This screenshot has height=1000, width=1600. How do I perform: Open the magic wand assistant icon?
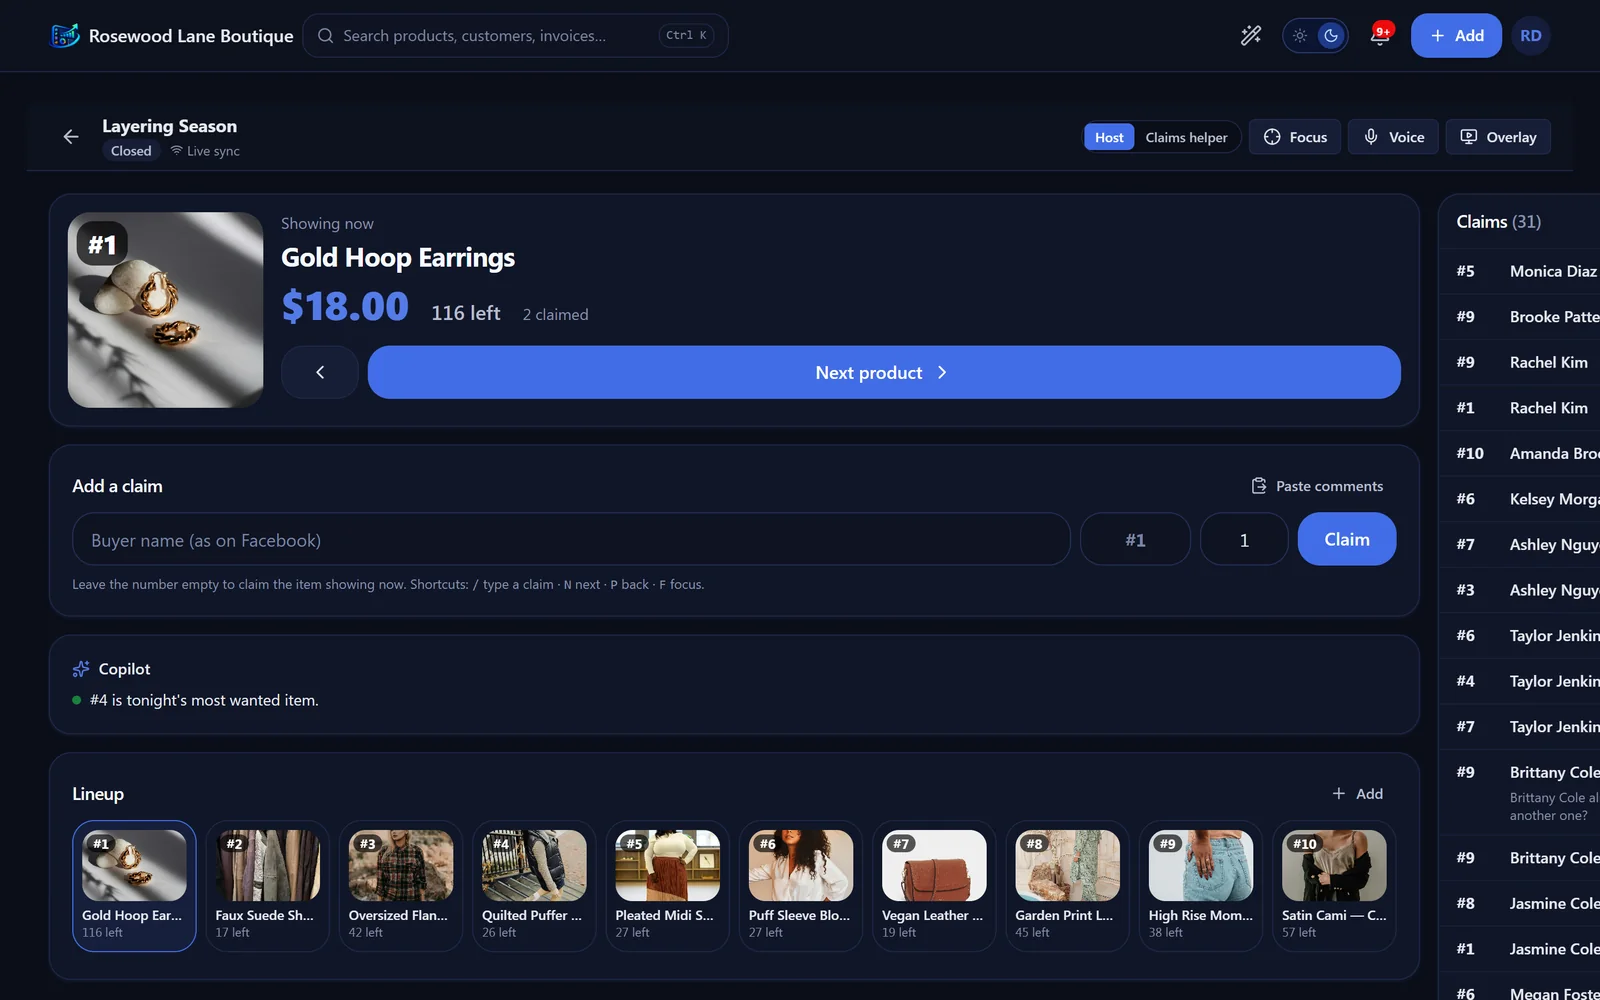point(1251,36)
